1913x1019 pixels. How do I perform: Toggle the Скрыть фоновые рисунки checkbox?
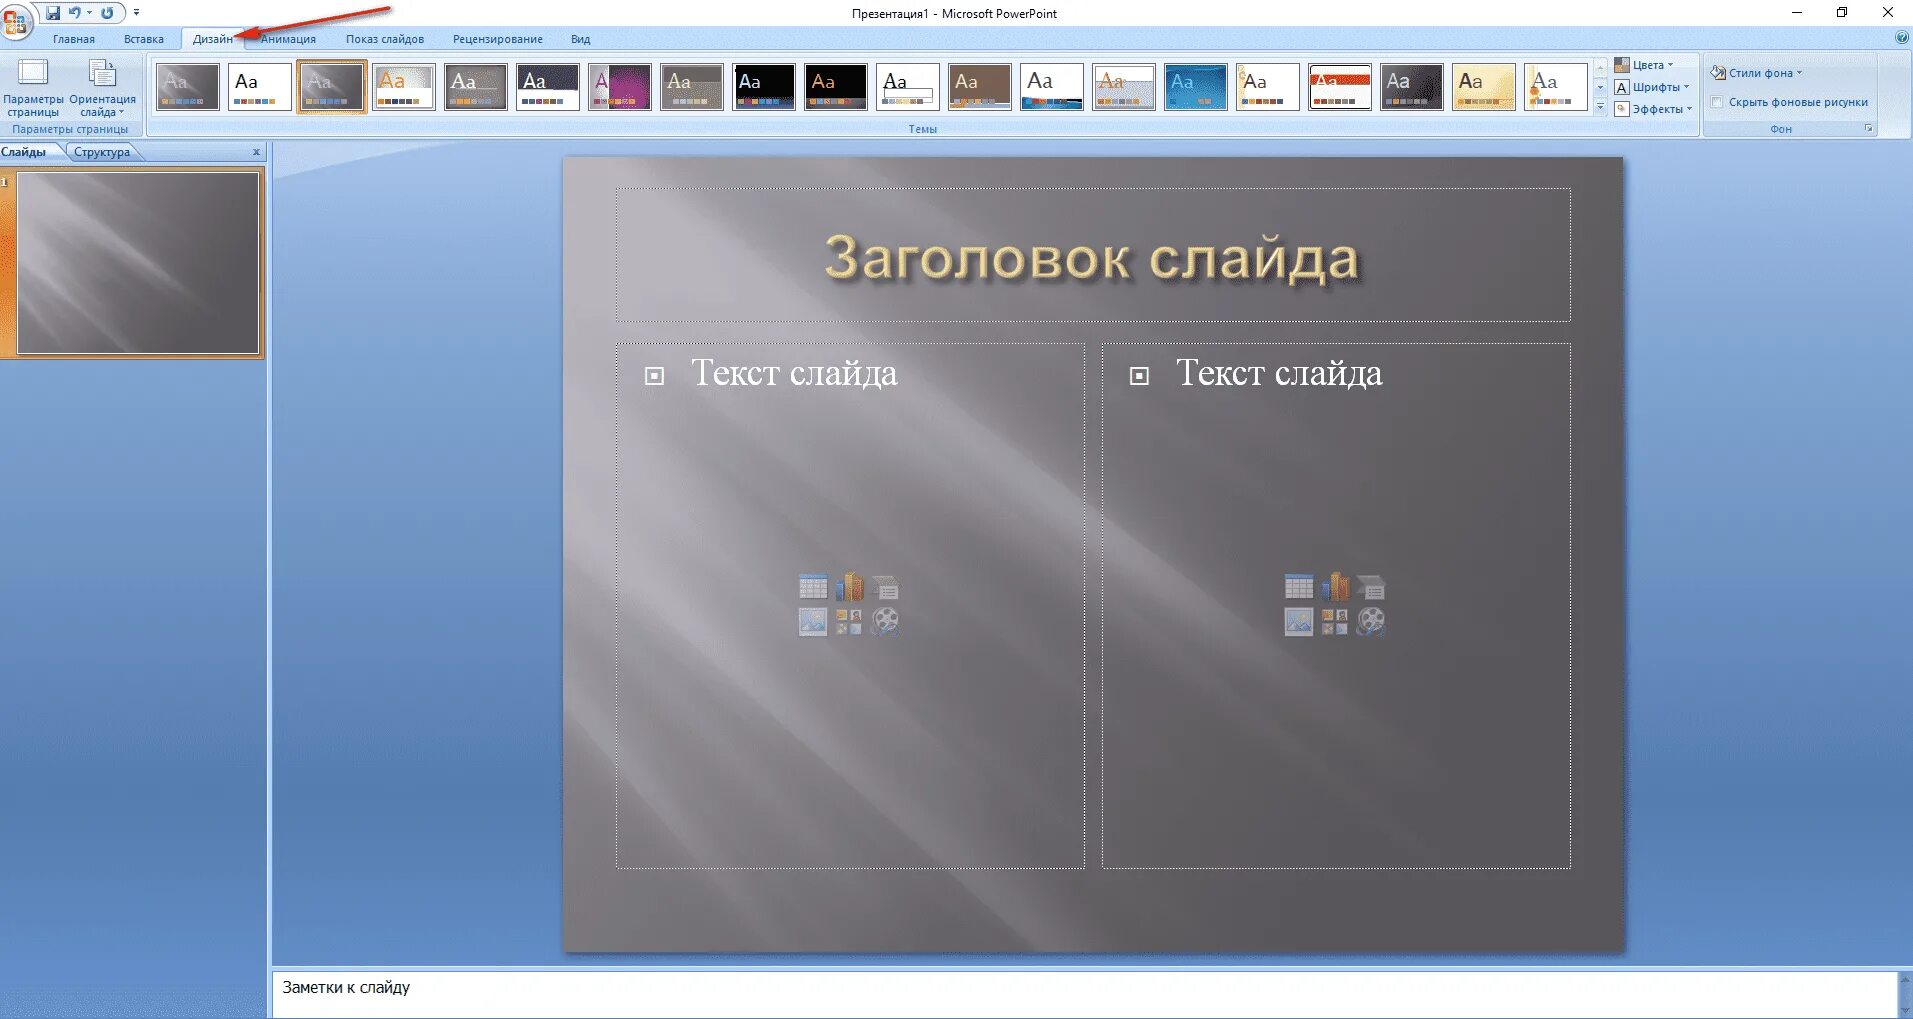tap(1717, 102)
